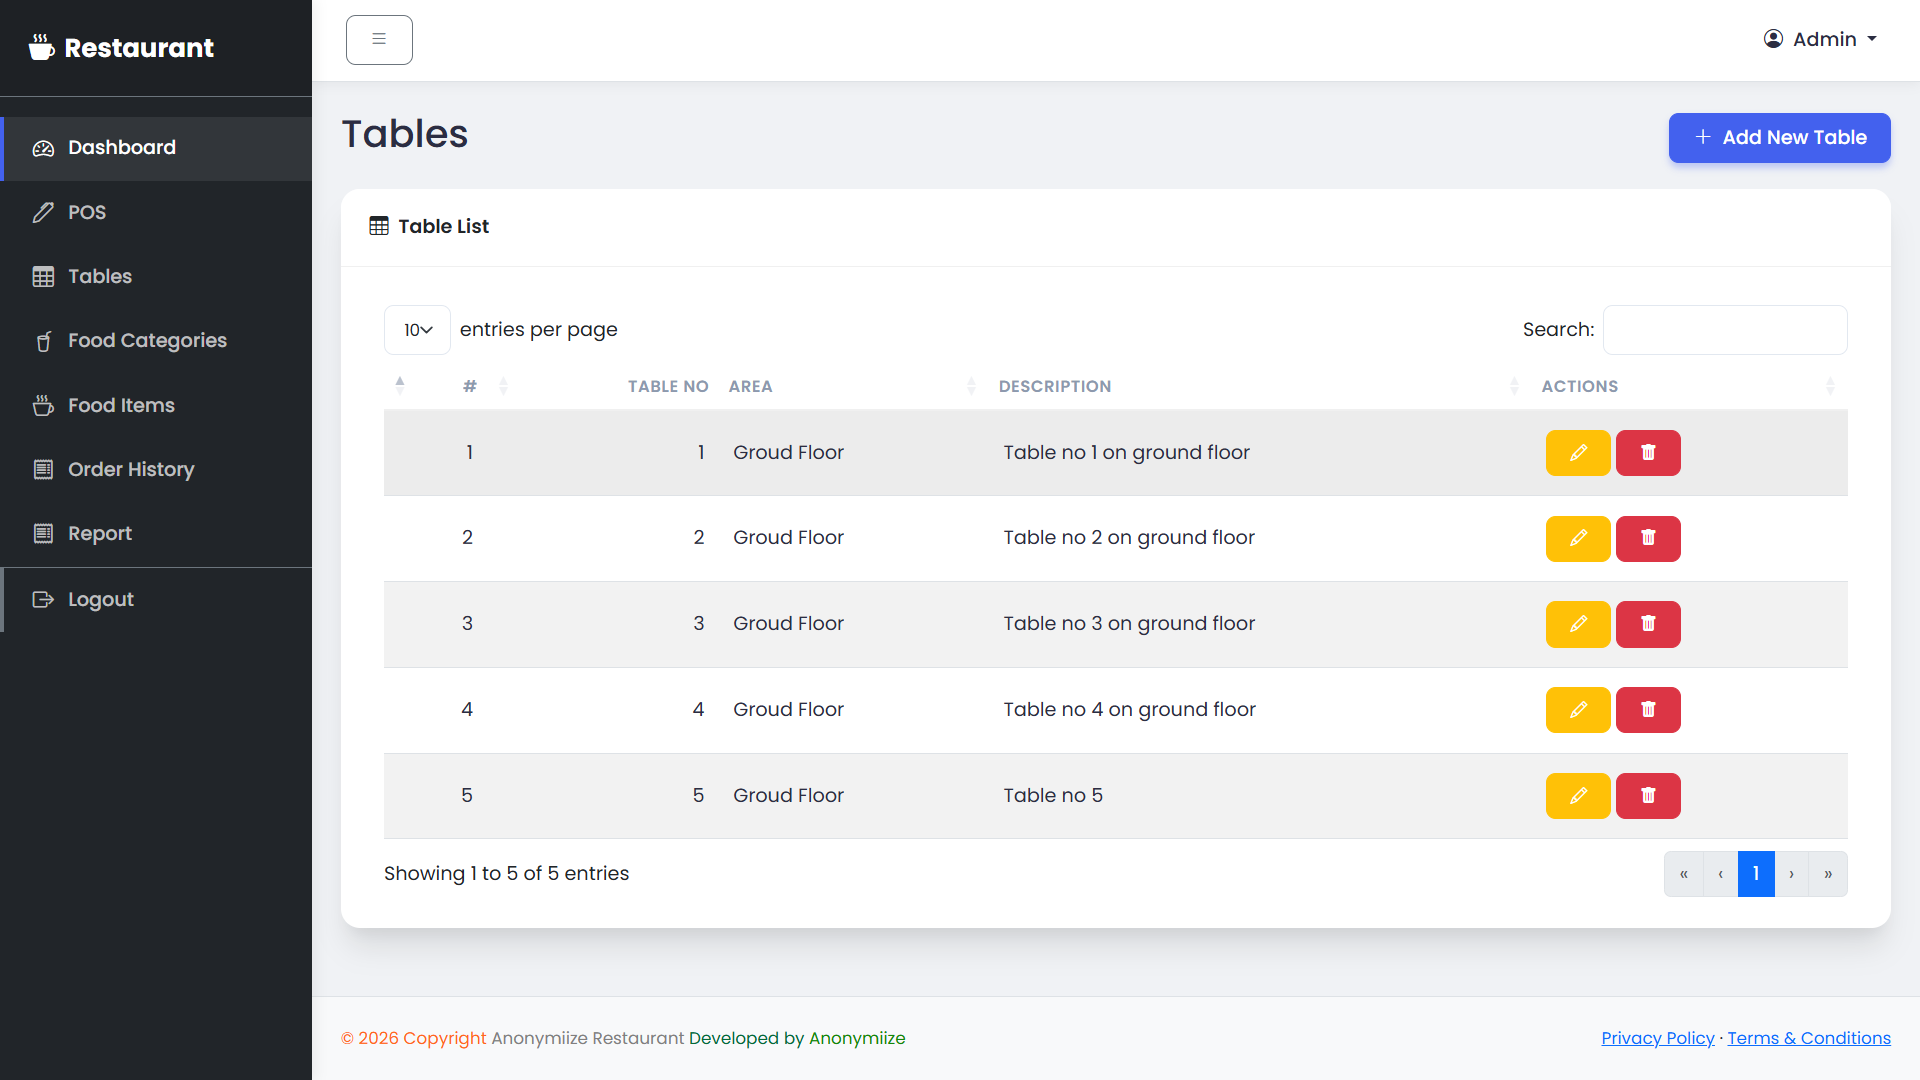Toggle the sidebar hamburger menu button
This screenshot has height=1080, width=1920.
coord(379,40)
